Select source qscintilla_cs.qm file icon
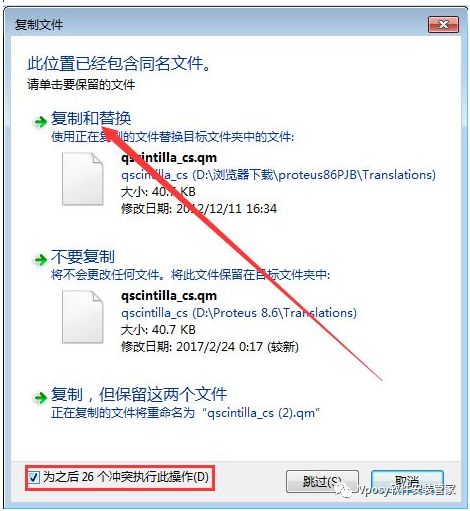Image resolution: width=470 pixels, height=511 pixels. tap(82, 179)
